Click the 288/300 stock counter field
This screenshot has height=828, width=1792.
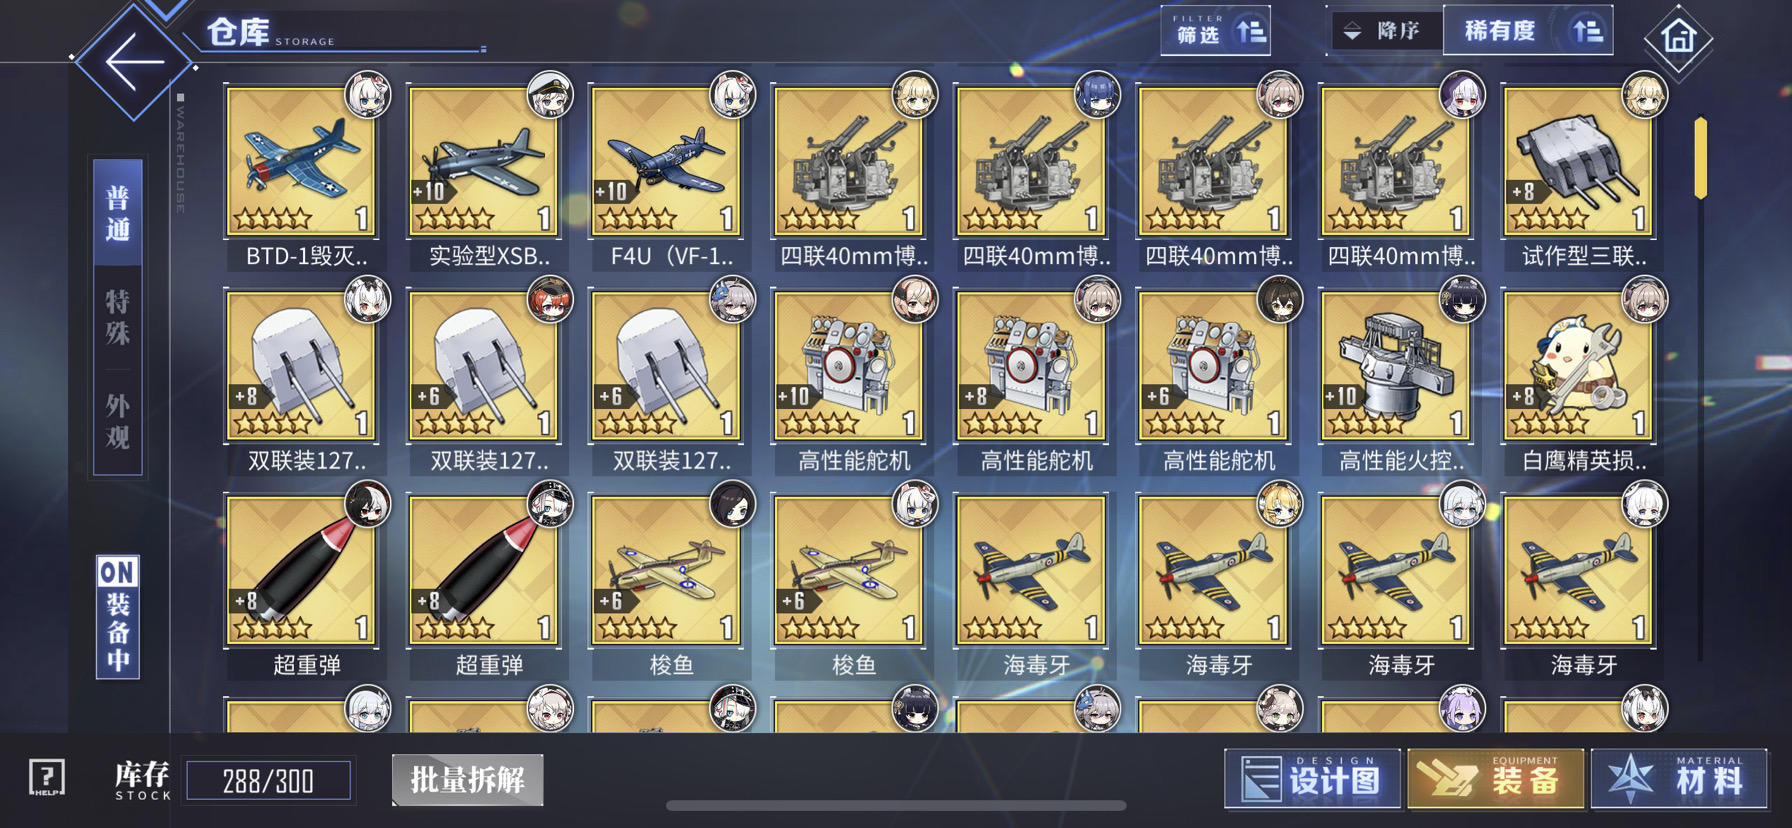pyautogui.click(x=268, y=781)
